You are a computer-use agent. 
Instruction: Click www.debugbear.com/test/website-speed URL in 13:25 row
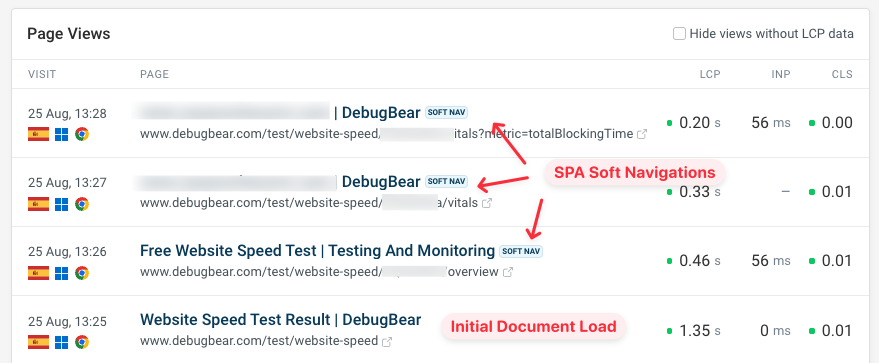(259, 341)
